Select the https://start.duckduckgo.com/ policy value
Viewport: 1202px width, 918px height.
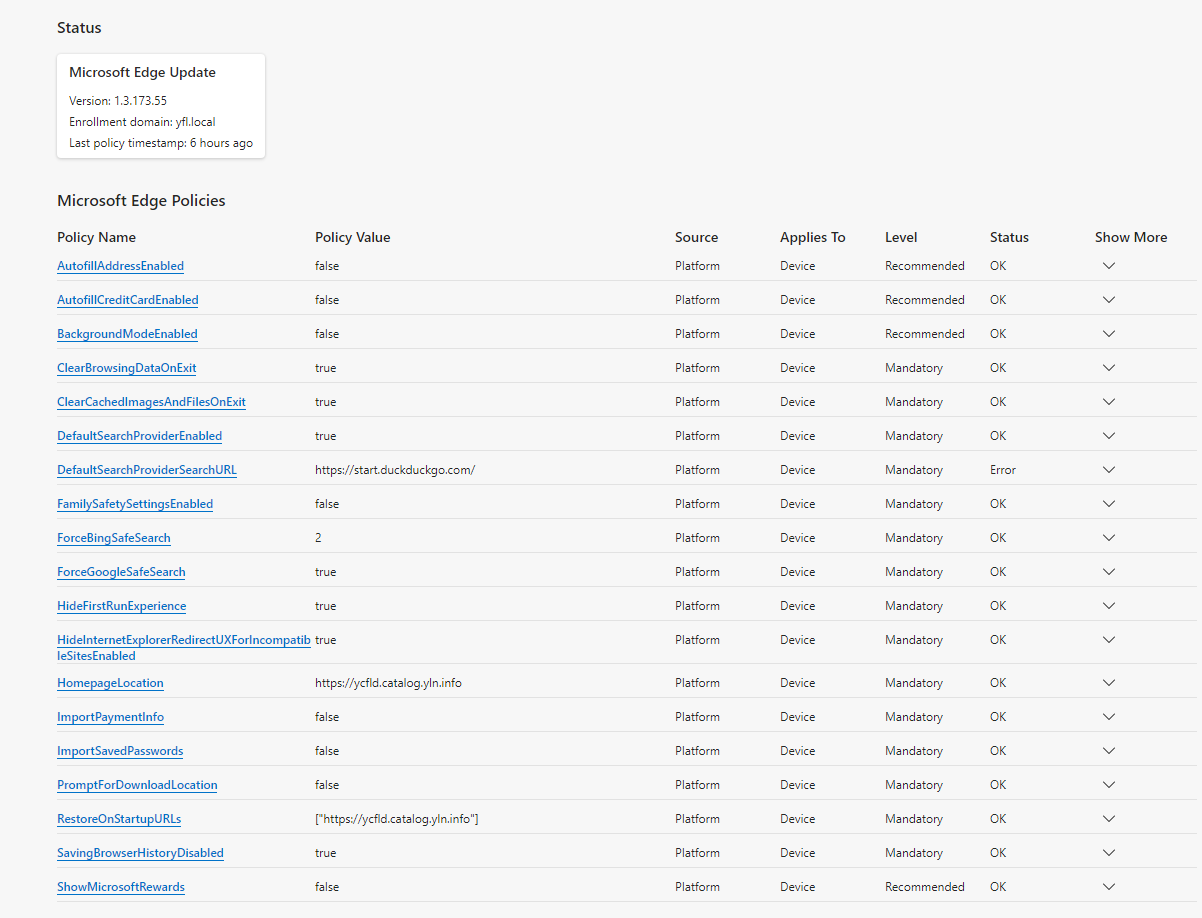pyautogui.click(x=395, y=470)
